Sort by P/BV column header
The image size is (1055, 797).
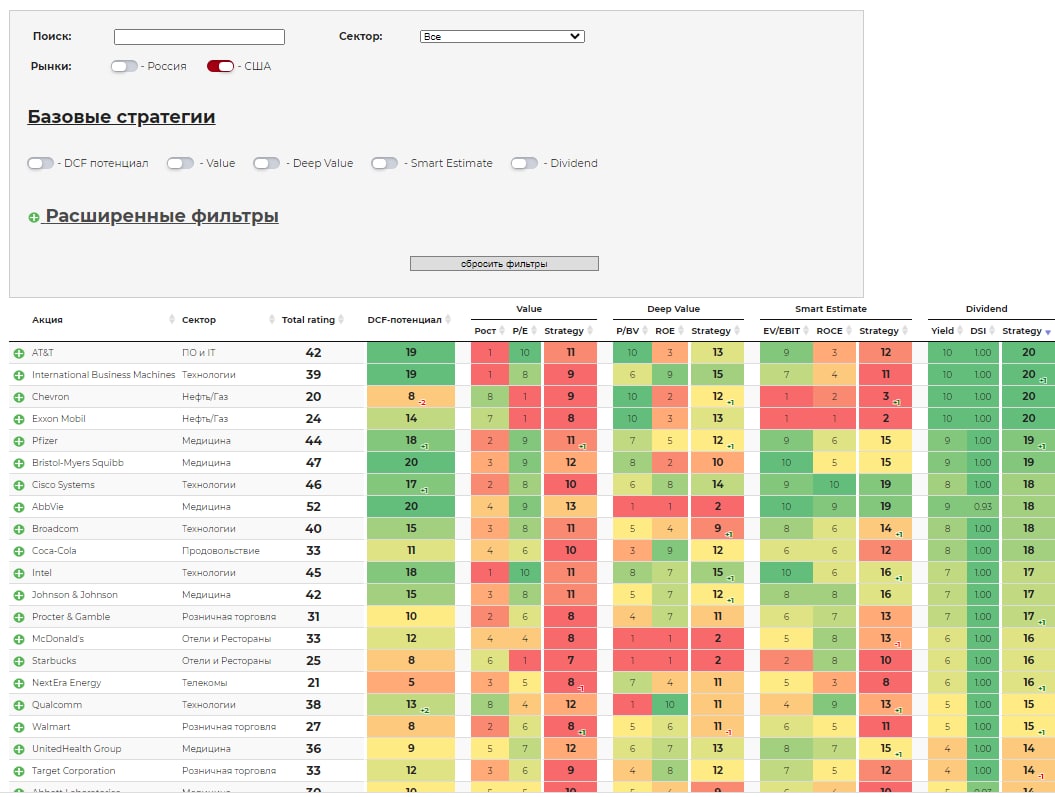632,330
